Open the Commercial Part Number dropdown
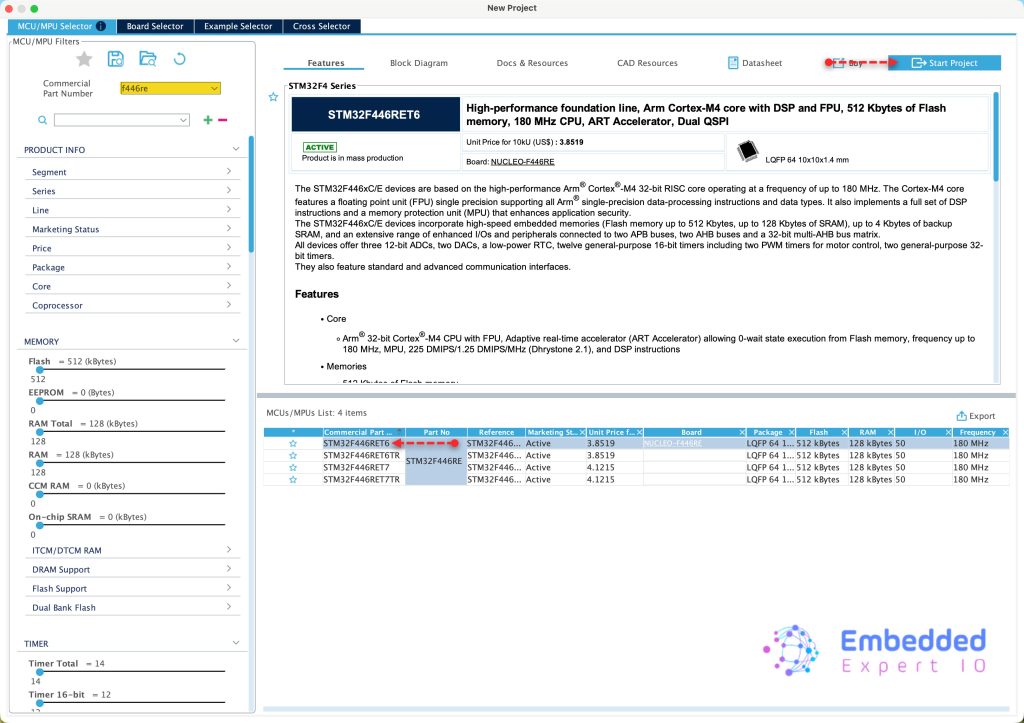This screenshot has height=723, width=1024. click(x=215, y=89)
